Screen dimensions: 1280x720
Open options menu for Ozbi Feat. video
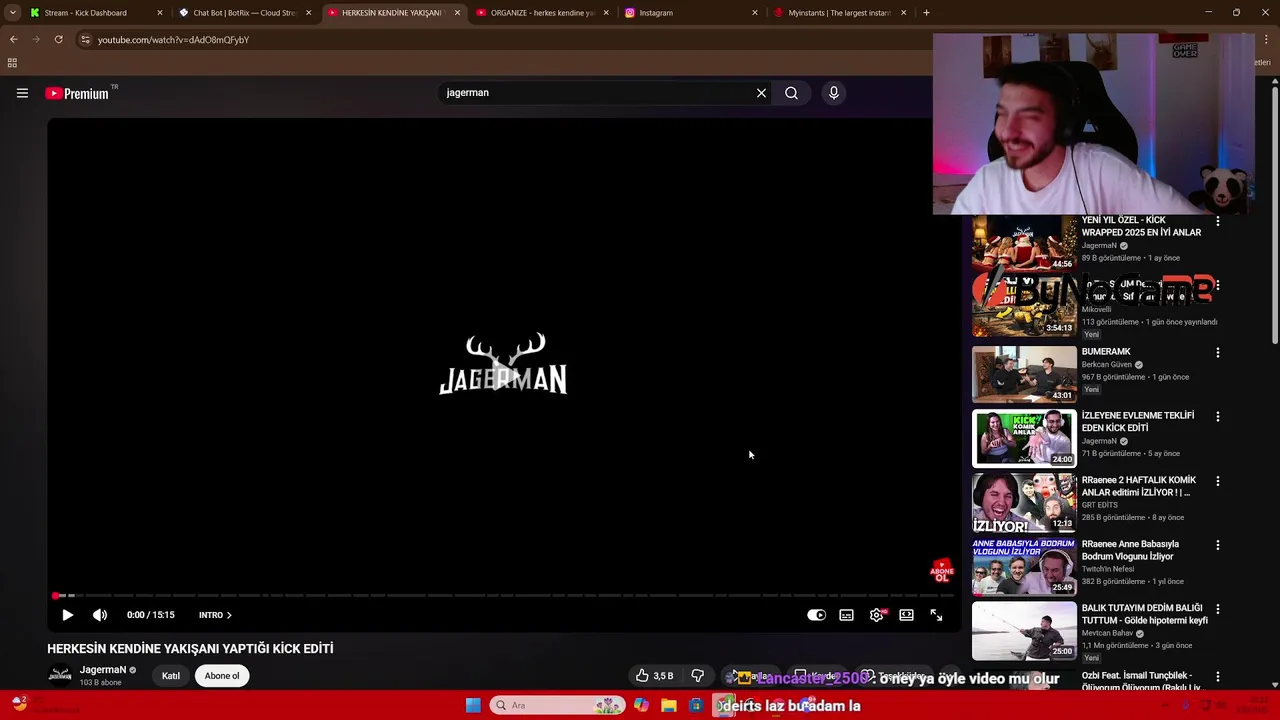click(1217, 677)
